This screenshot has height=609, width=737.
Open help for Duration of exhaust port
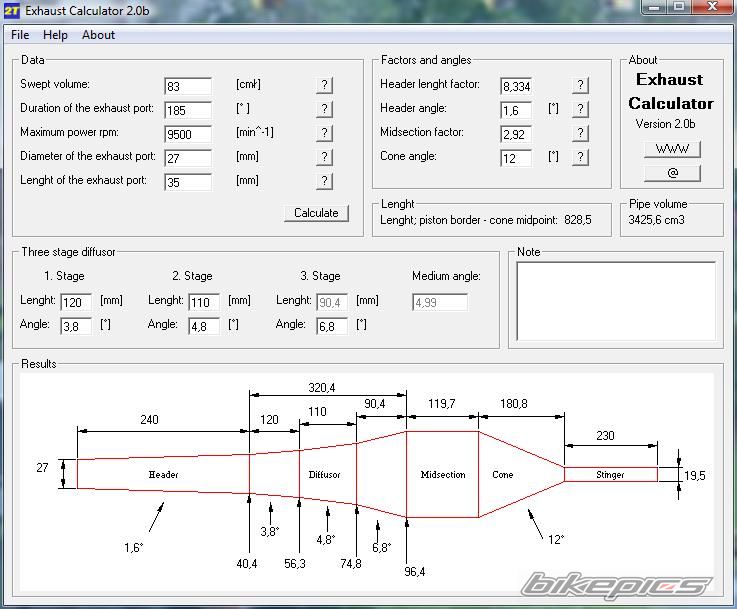pyautogui.click(x=324, y=109)
